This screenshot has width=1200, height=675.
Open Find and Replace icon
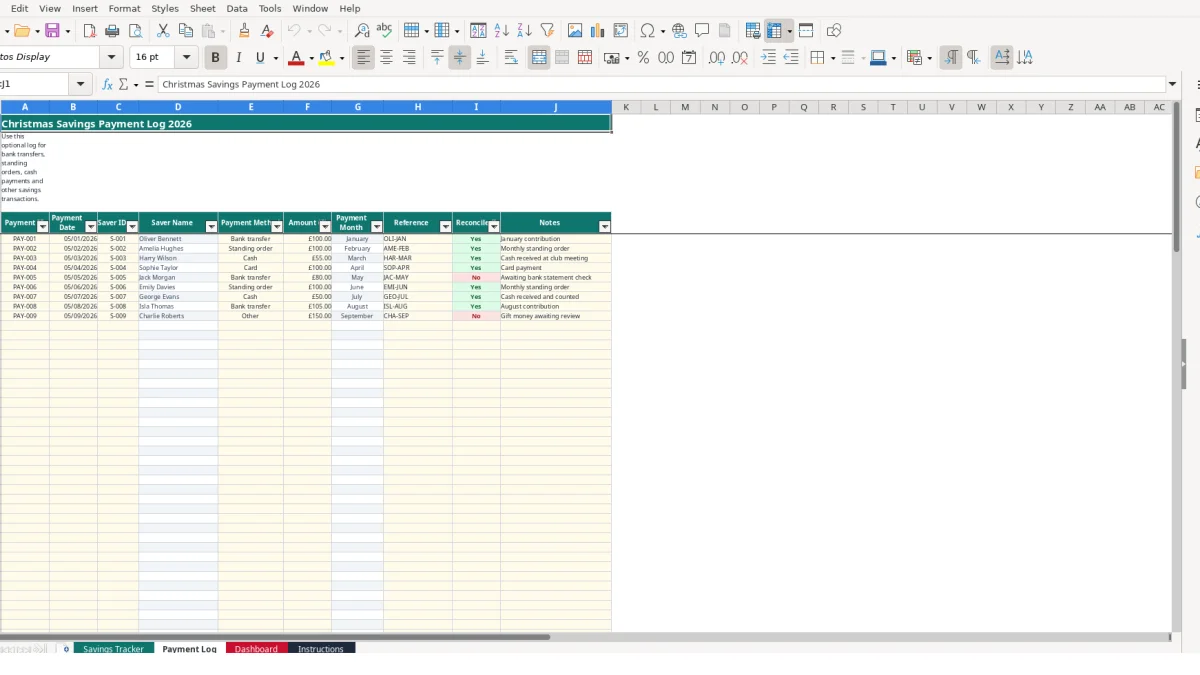pos(362,31)
